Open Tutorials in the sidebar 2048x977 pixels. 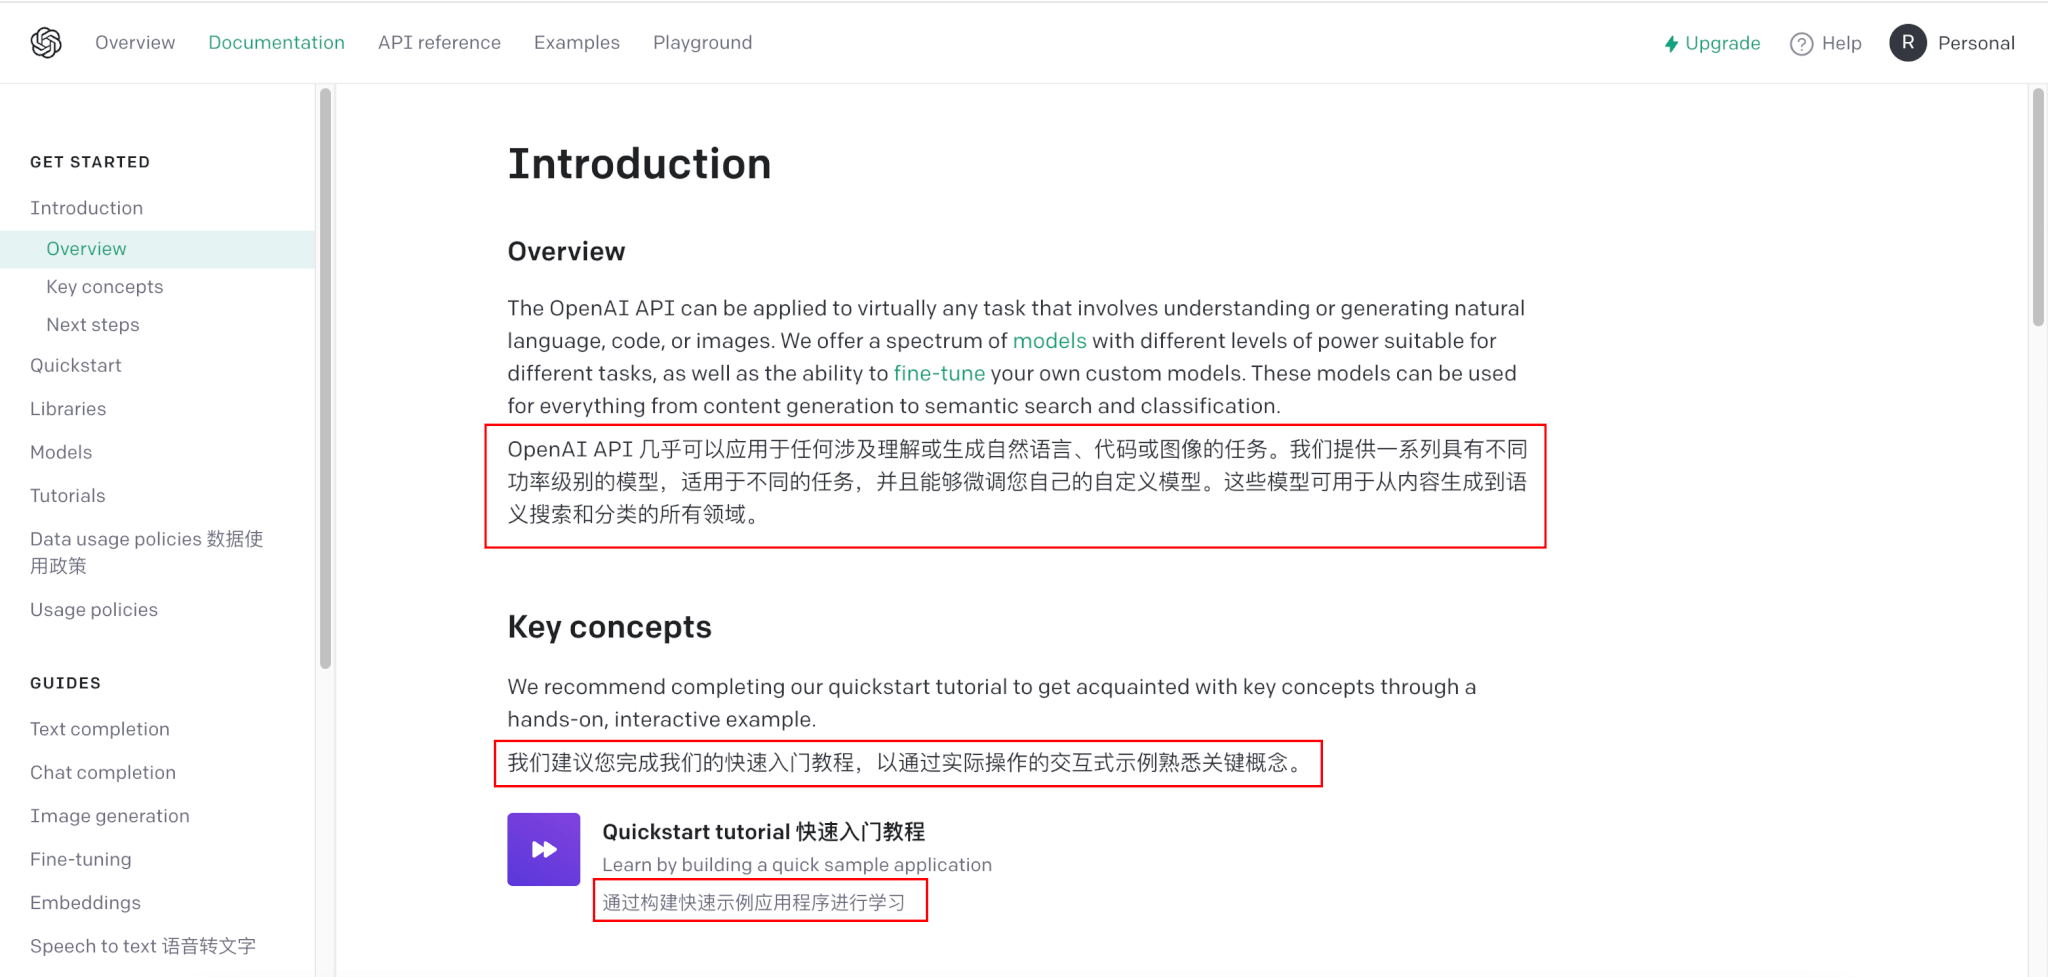(68, 496)
